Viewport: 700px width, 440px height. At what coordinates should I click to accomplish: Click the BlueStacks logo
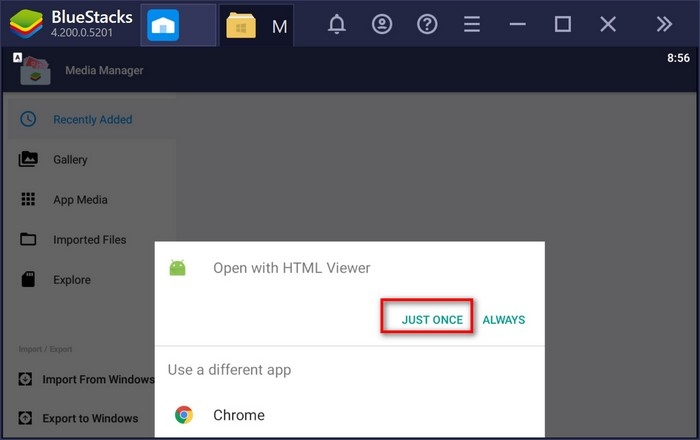click(x=26, y=24)
